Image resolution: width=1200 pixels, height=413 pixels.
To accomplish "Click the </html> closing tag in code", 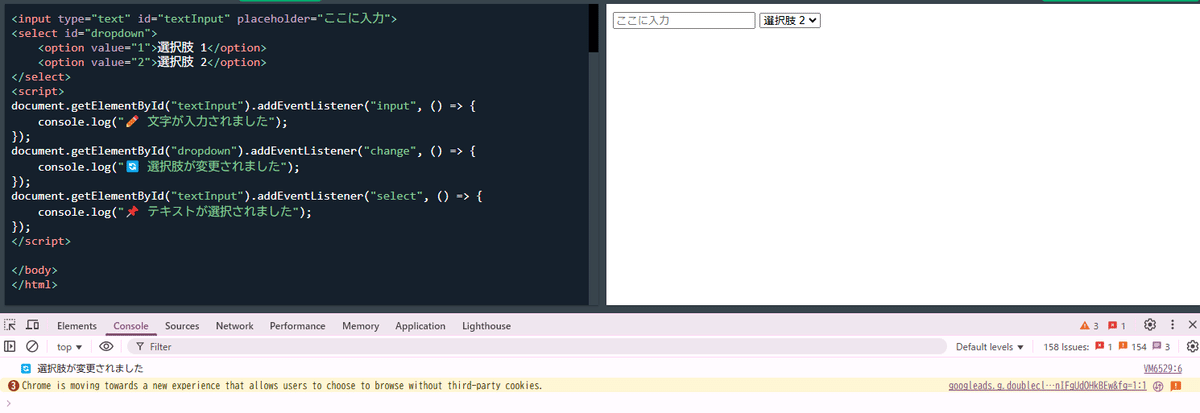I will 34,285.
